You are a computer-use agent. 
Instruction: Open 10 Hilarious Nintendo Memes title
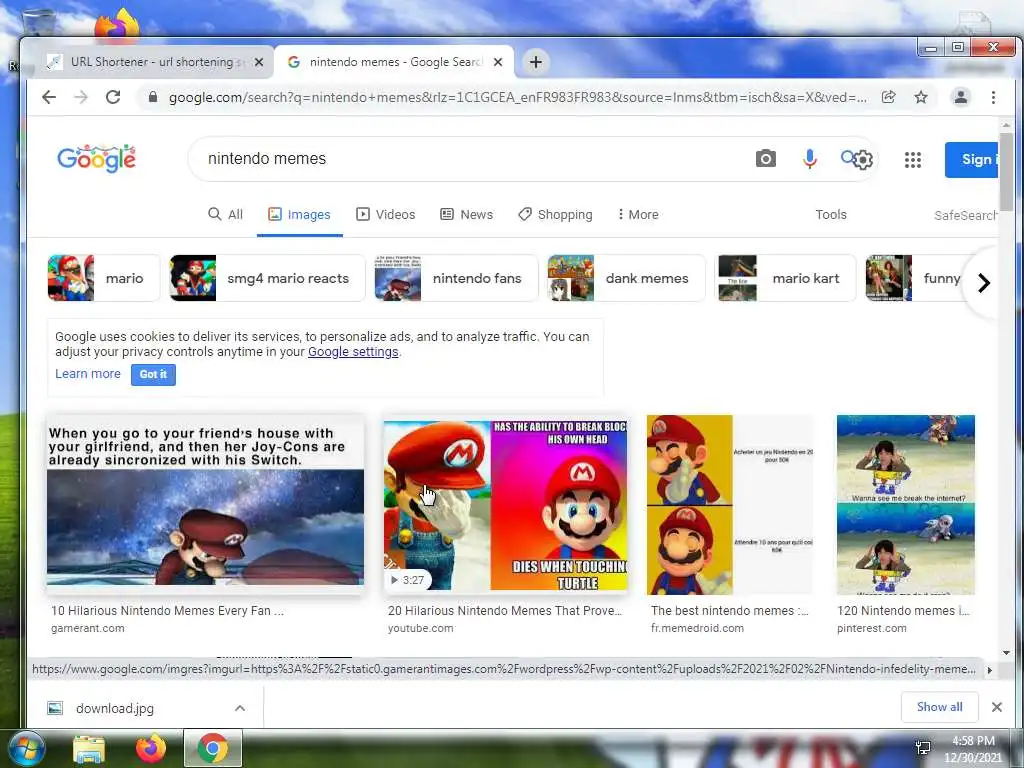click(x=167, y=611)
